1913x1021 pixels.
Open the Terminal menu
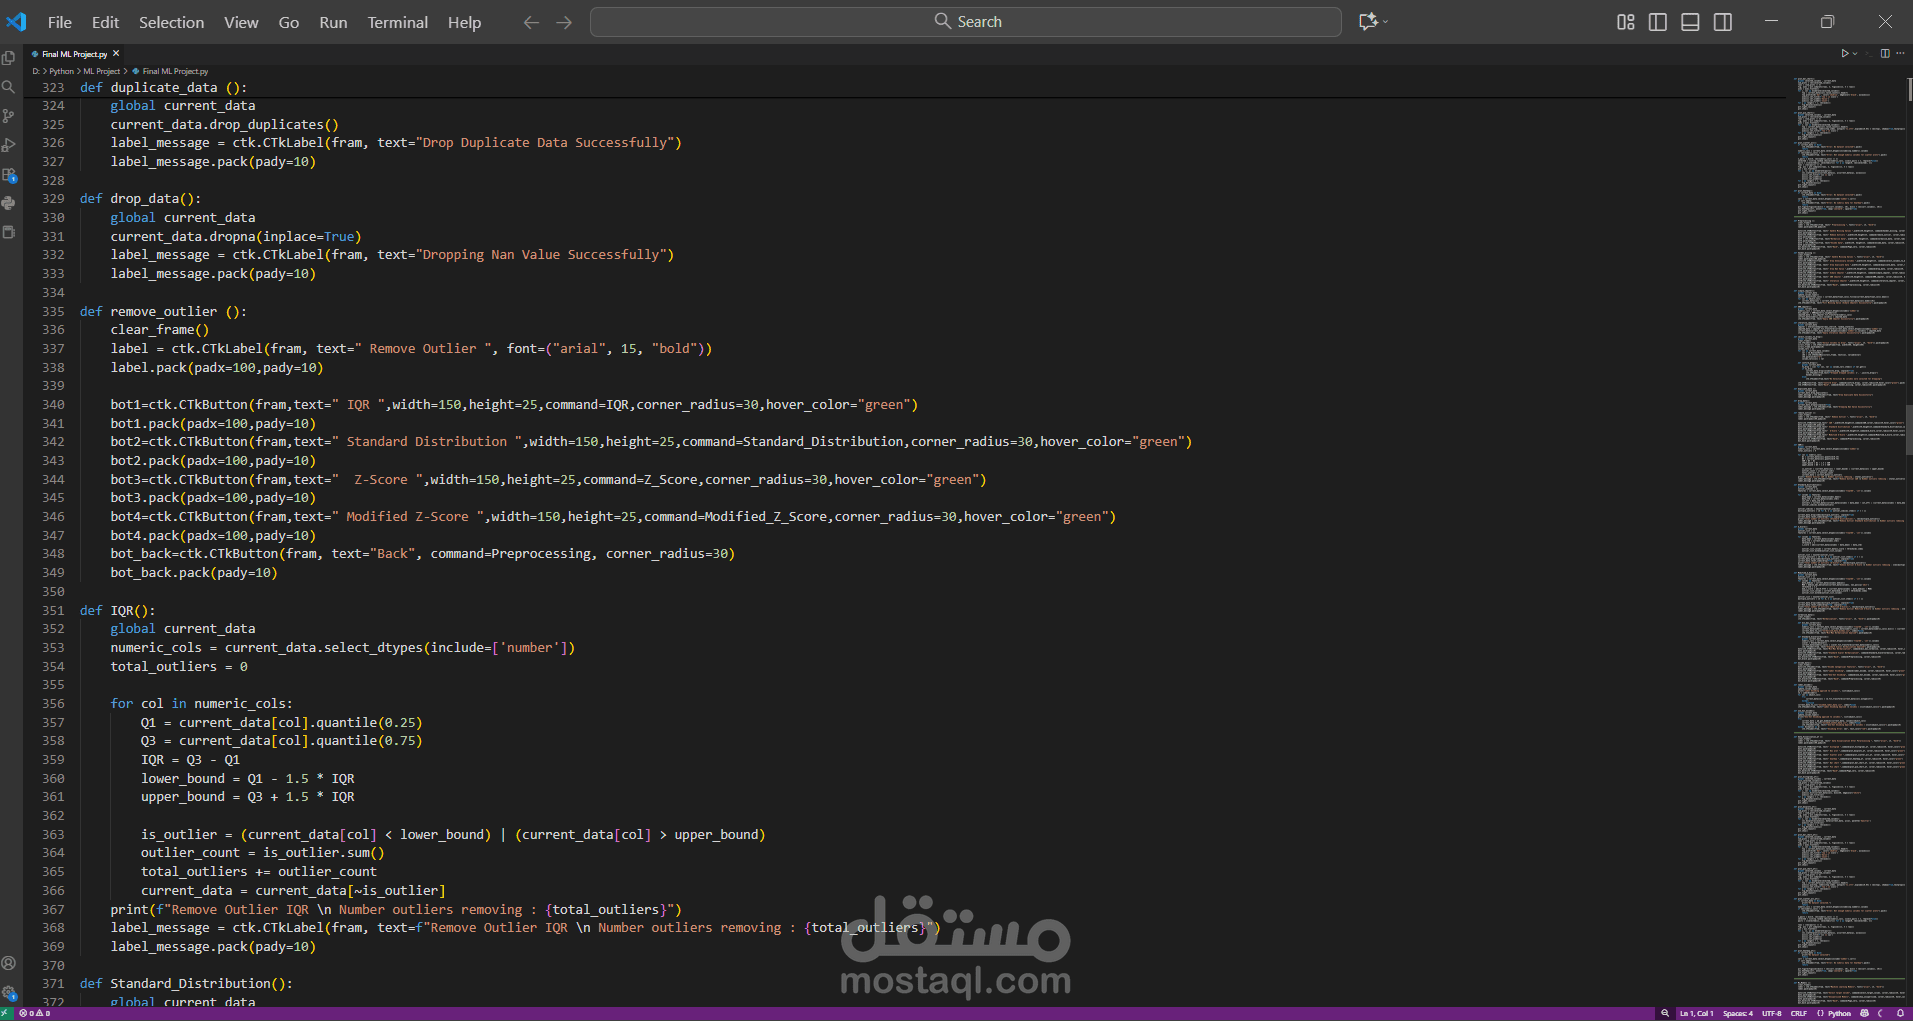coord(397,22)
